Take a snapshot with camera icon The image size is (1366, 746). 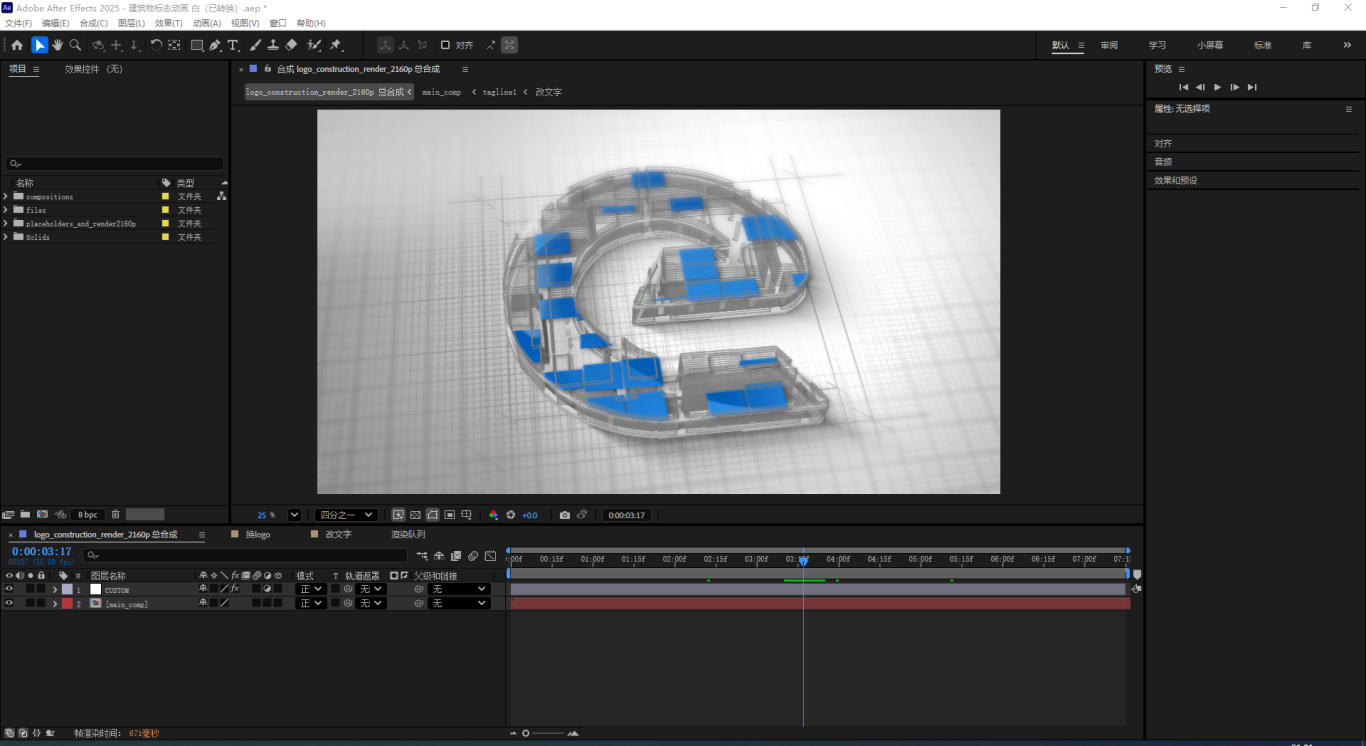click(x=565, y=515)
